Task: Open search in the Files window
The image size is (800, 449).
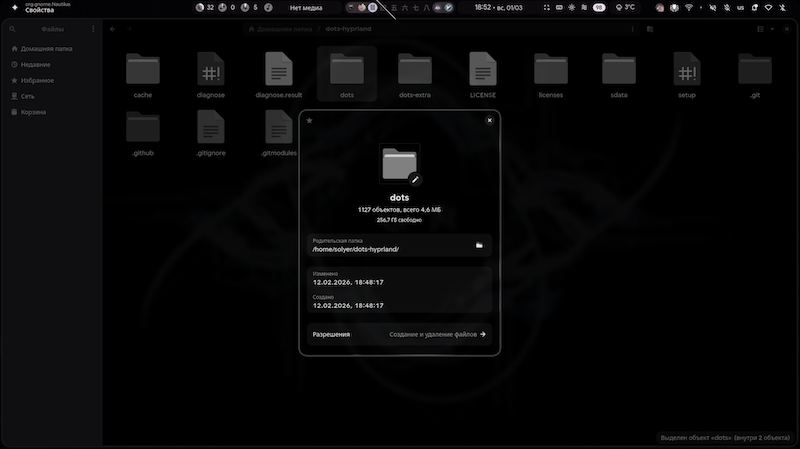Action: [x=12, y=29]
